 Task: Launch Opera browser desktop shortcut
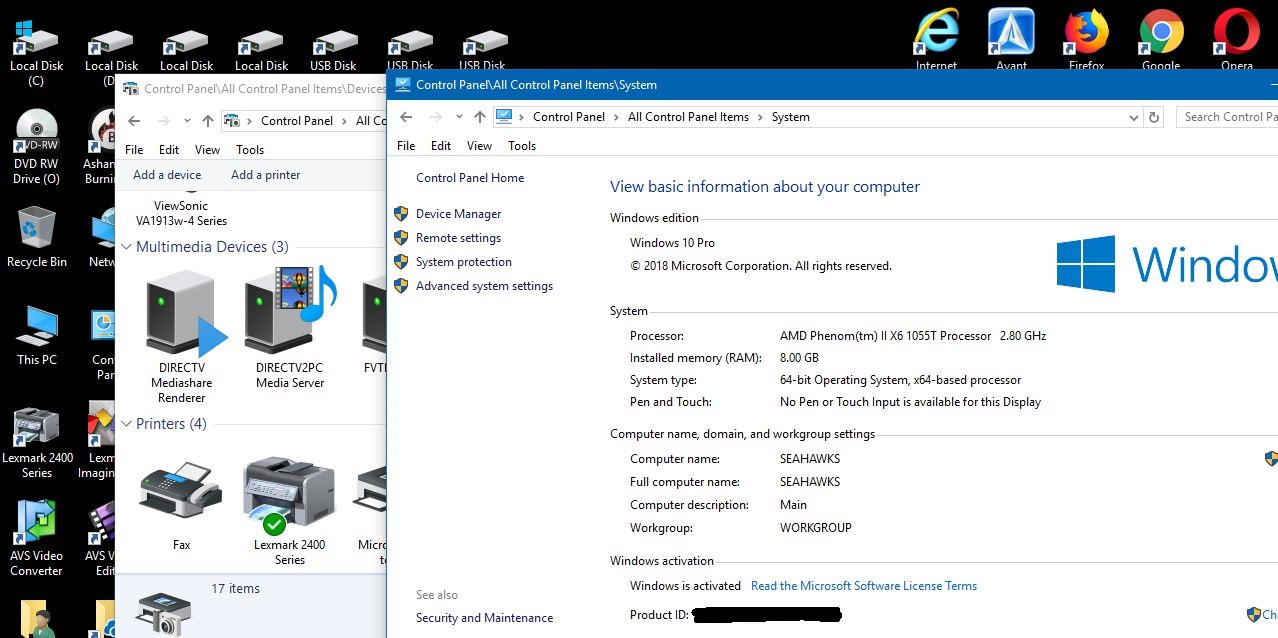click(x=1236, y=40)
